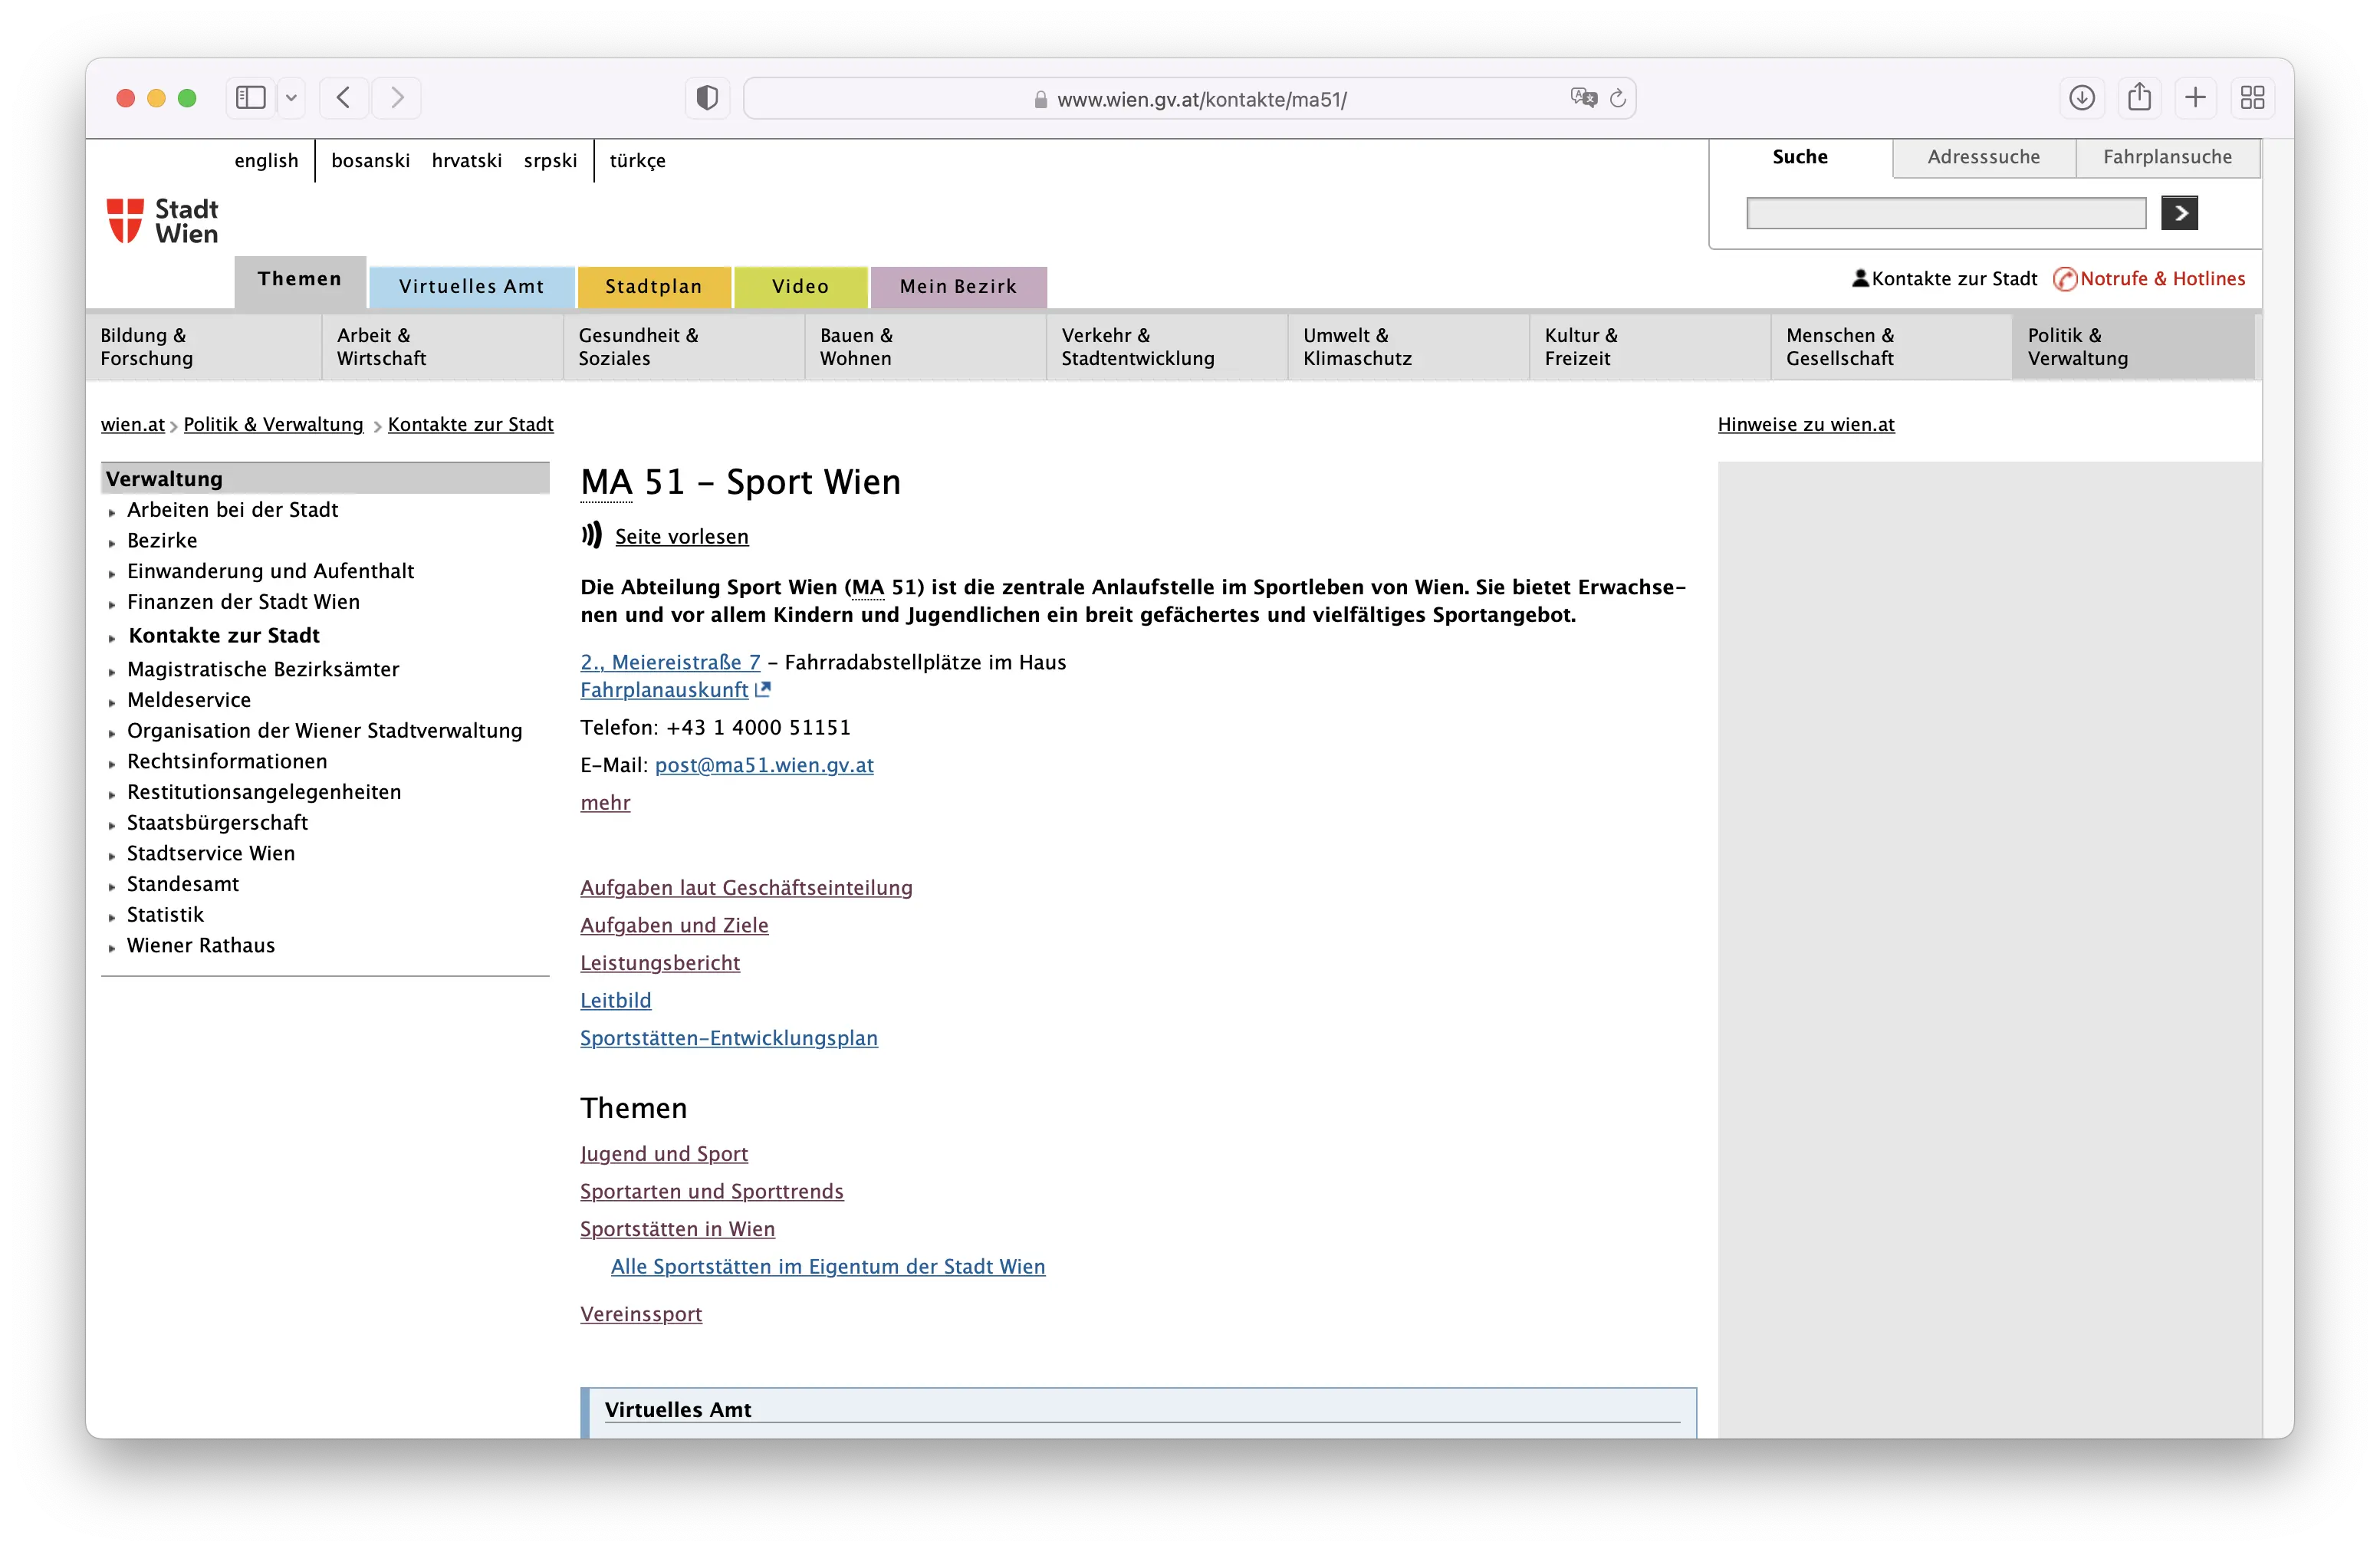The image size is (2380, 1552).
Task: Expand Arbeiten bei der Stadt sidebar item
Action: [x=232, y=510]
